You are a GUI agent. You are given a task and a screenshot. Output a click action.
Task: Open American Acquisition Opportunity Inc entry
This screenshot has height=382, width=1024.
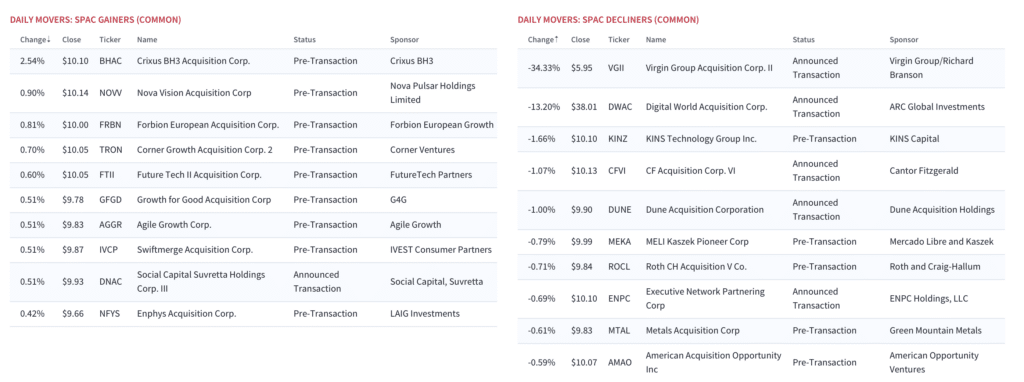point(713,362)
